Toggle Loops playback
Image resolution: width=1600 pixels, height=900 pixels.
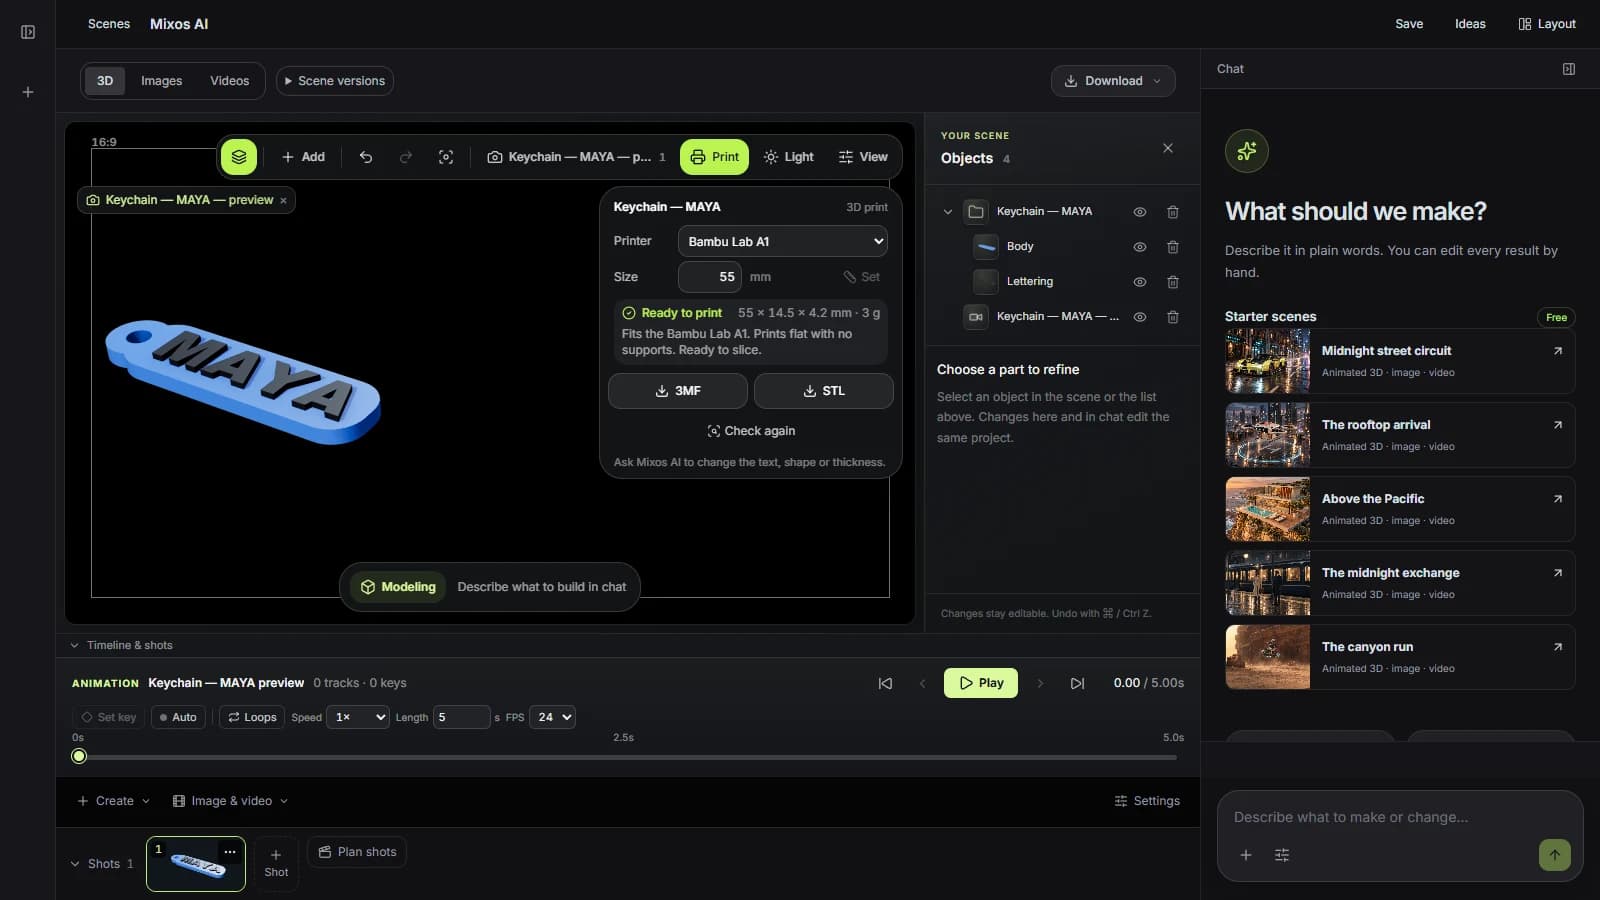(x=252, y=717)
